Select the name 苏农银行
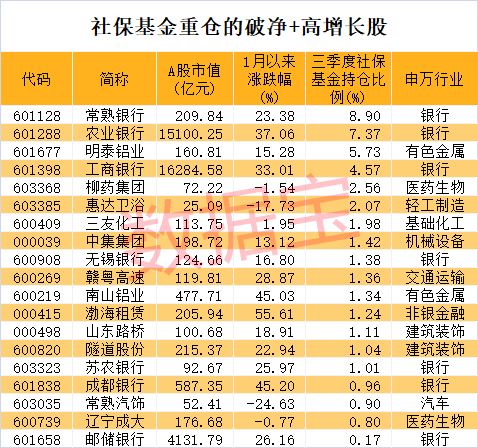Image resolution: width=478 pixels, height=448 pixels. click(x=115, y=367)
